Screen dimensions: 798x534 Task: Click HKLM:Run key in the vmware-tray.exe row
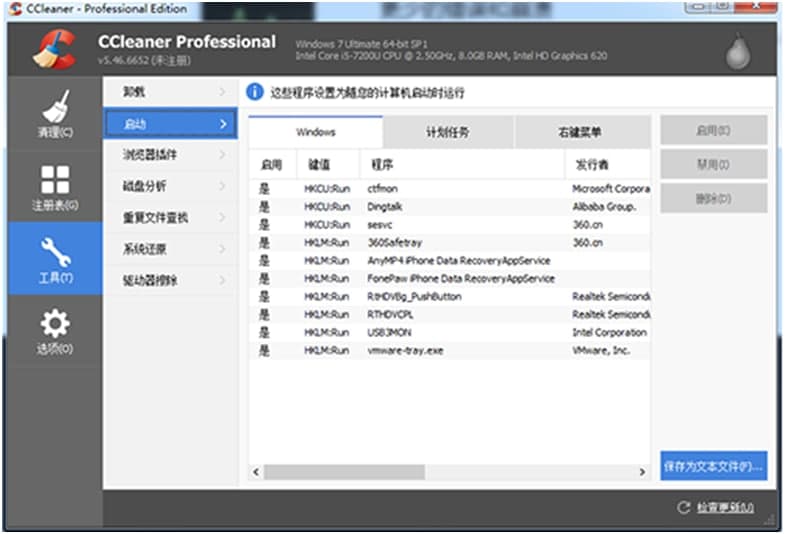click(x=327, y=350)
